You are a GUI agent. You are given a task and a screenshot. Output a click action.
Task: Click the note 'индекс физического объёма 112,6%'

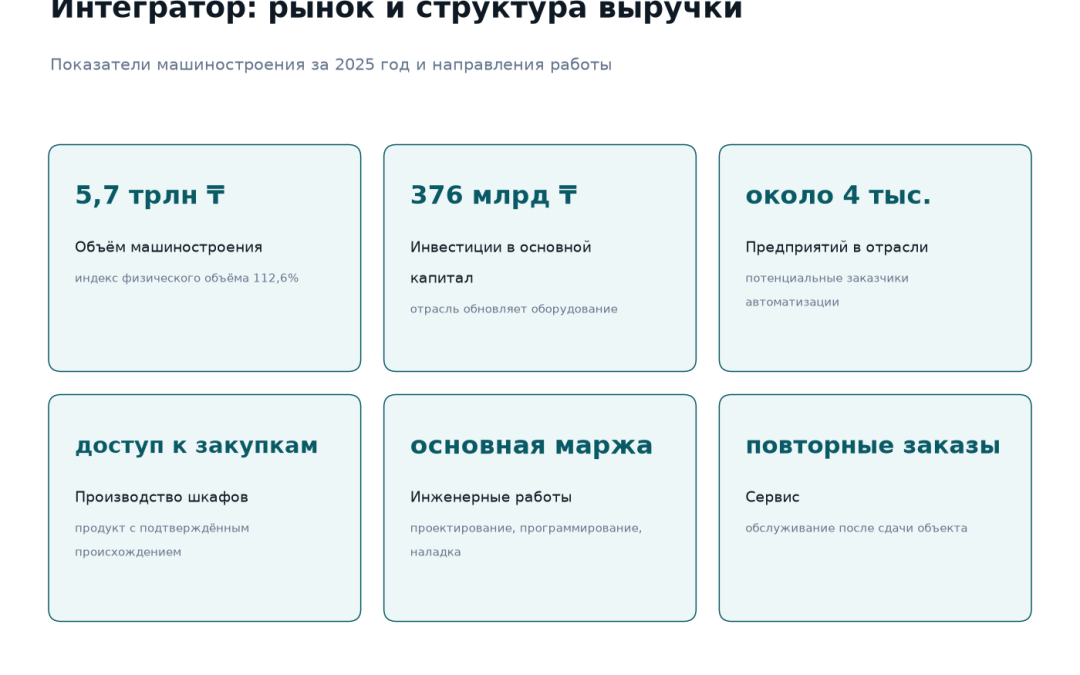[187, 278]
